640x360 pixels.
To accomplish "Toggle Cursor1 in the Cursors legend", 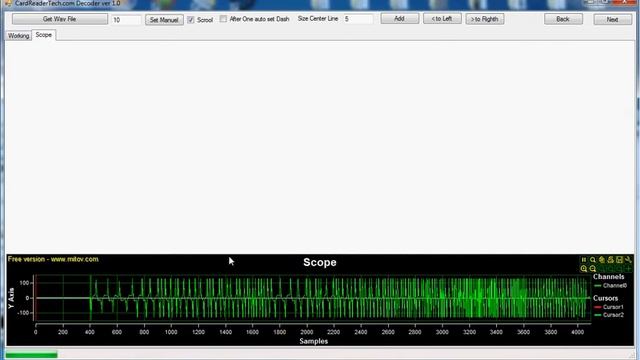I will [x=609, y=307].
